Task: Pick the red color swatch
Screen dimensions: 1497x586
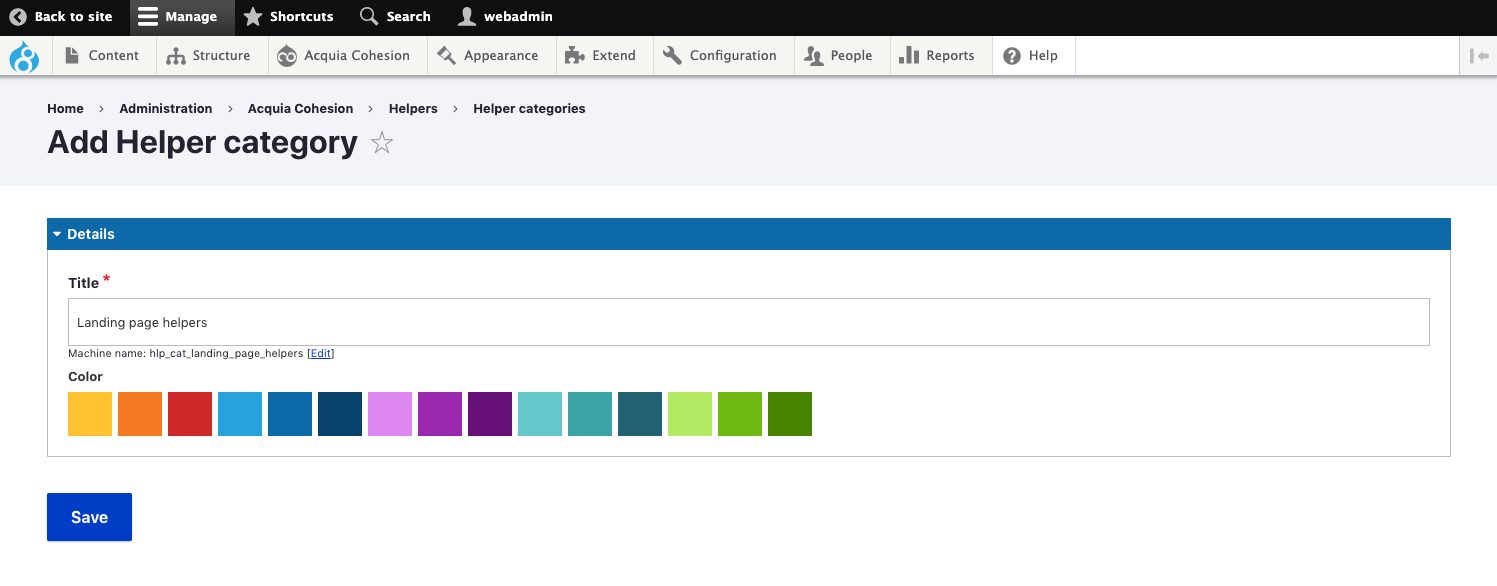Action: [190, 414]
